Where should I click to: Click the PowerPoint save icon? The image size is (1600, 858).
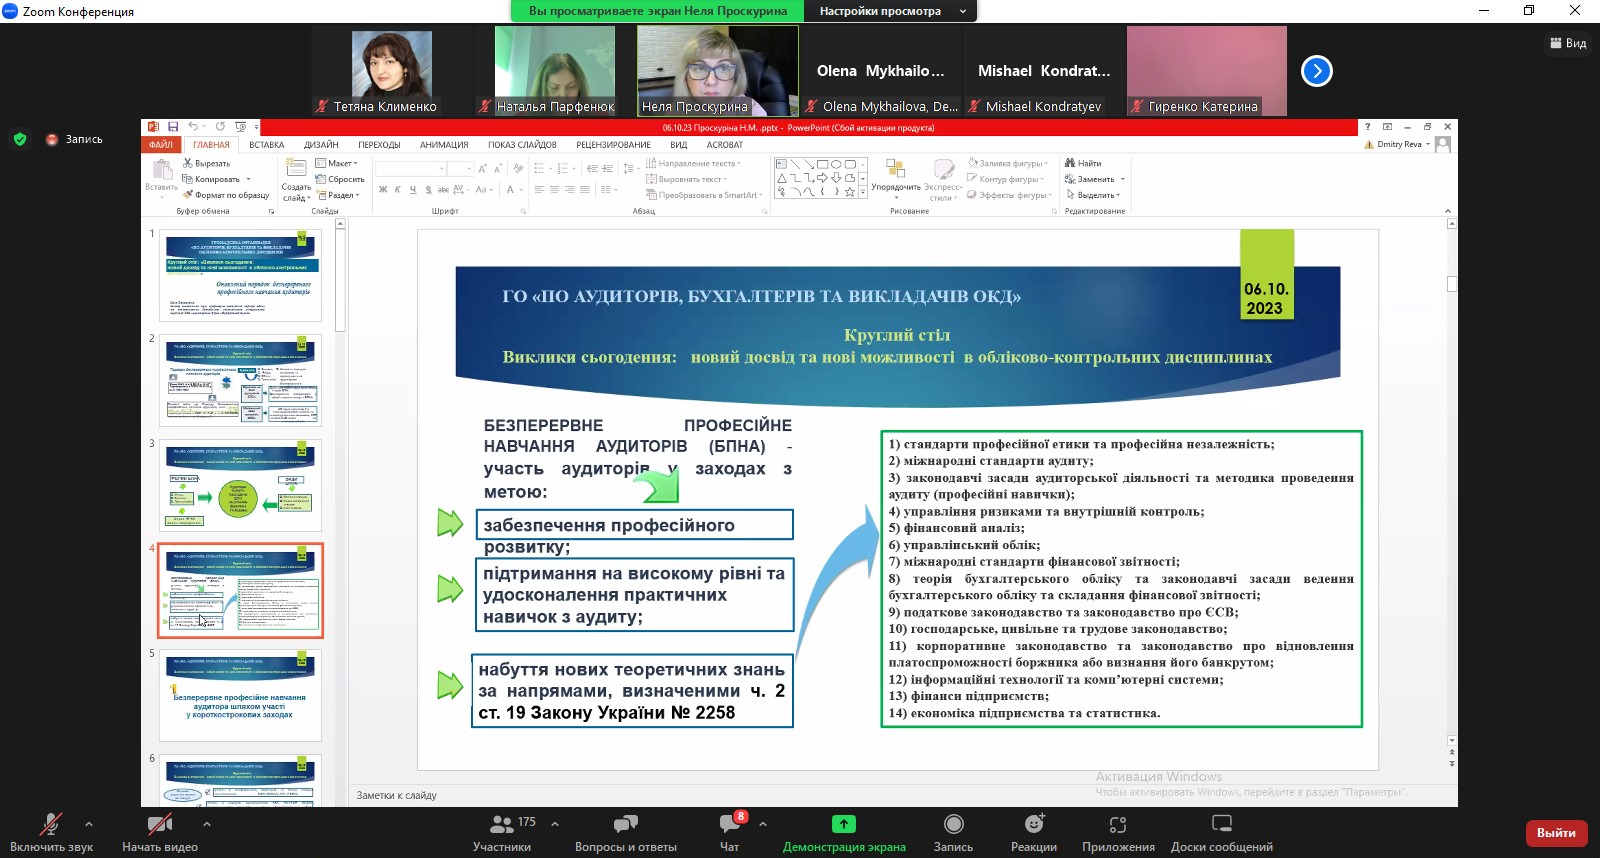tap(173, 127)
